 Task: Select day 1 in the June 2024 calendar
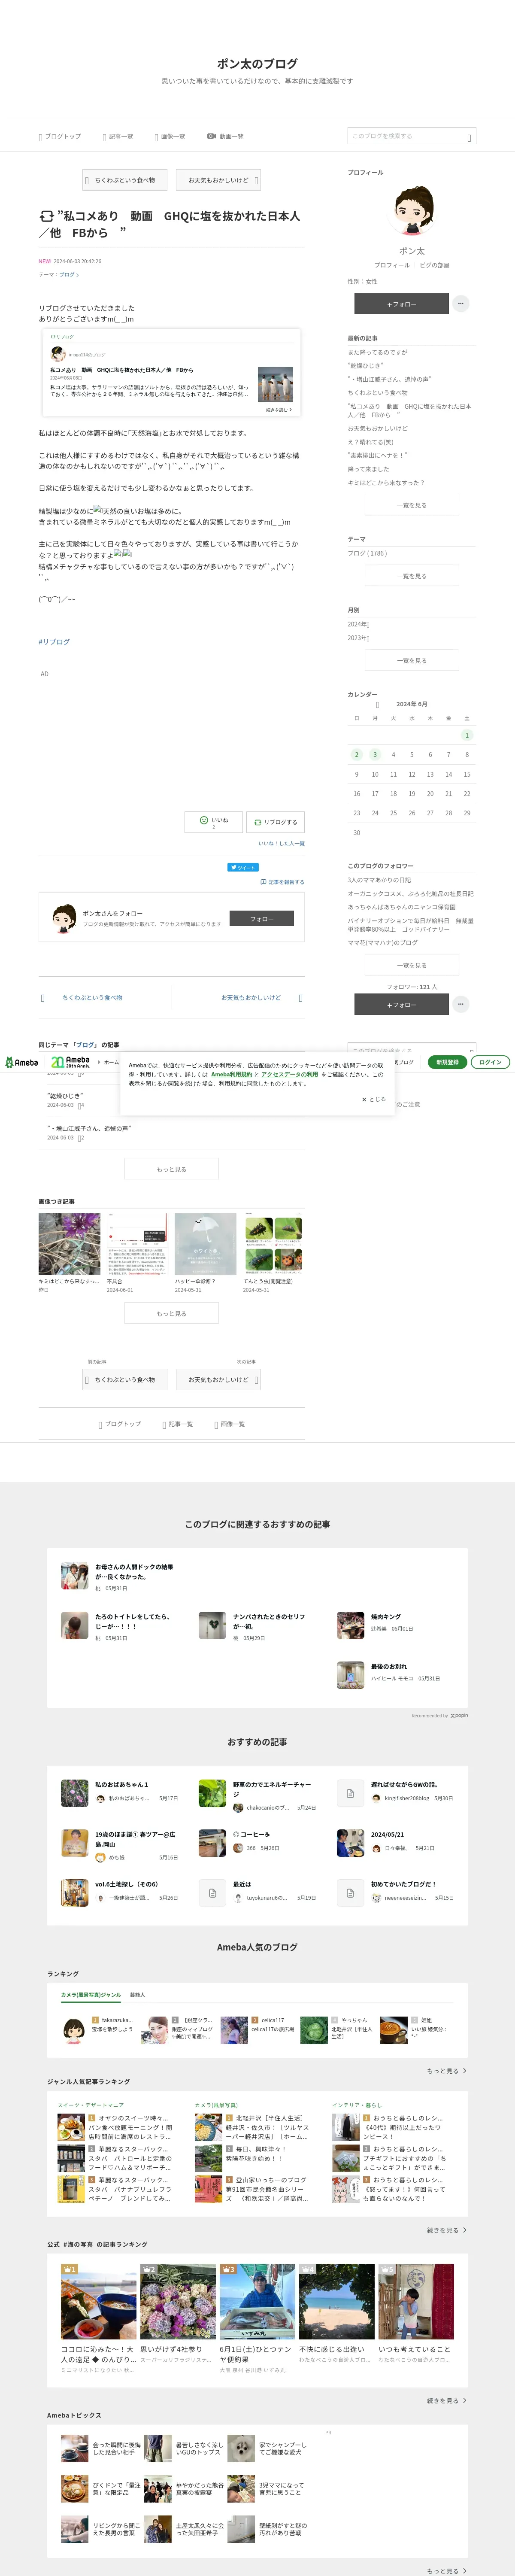coord(467,735)
